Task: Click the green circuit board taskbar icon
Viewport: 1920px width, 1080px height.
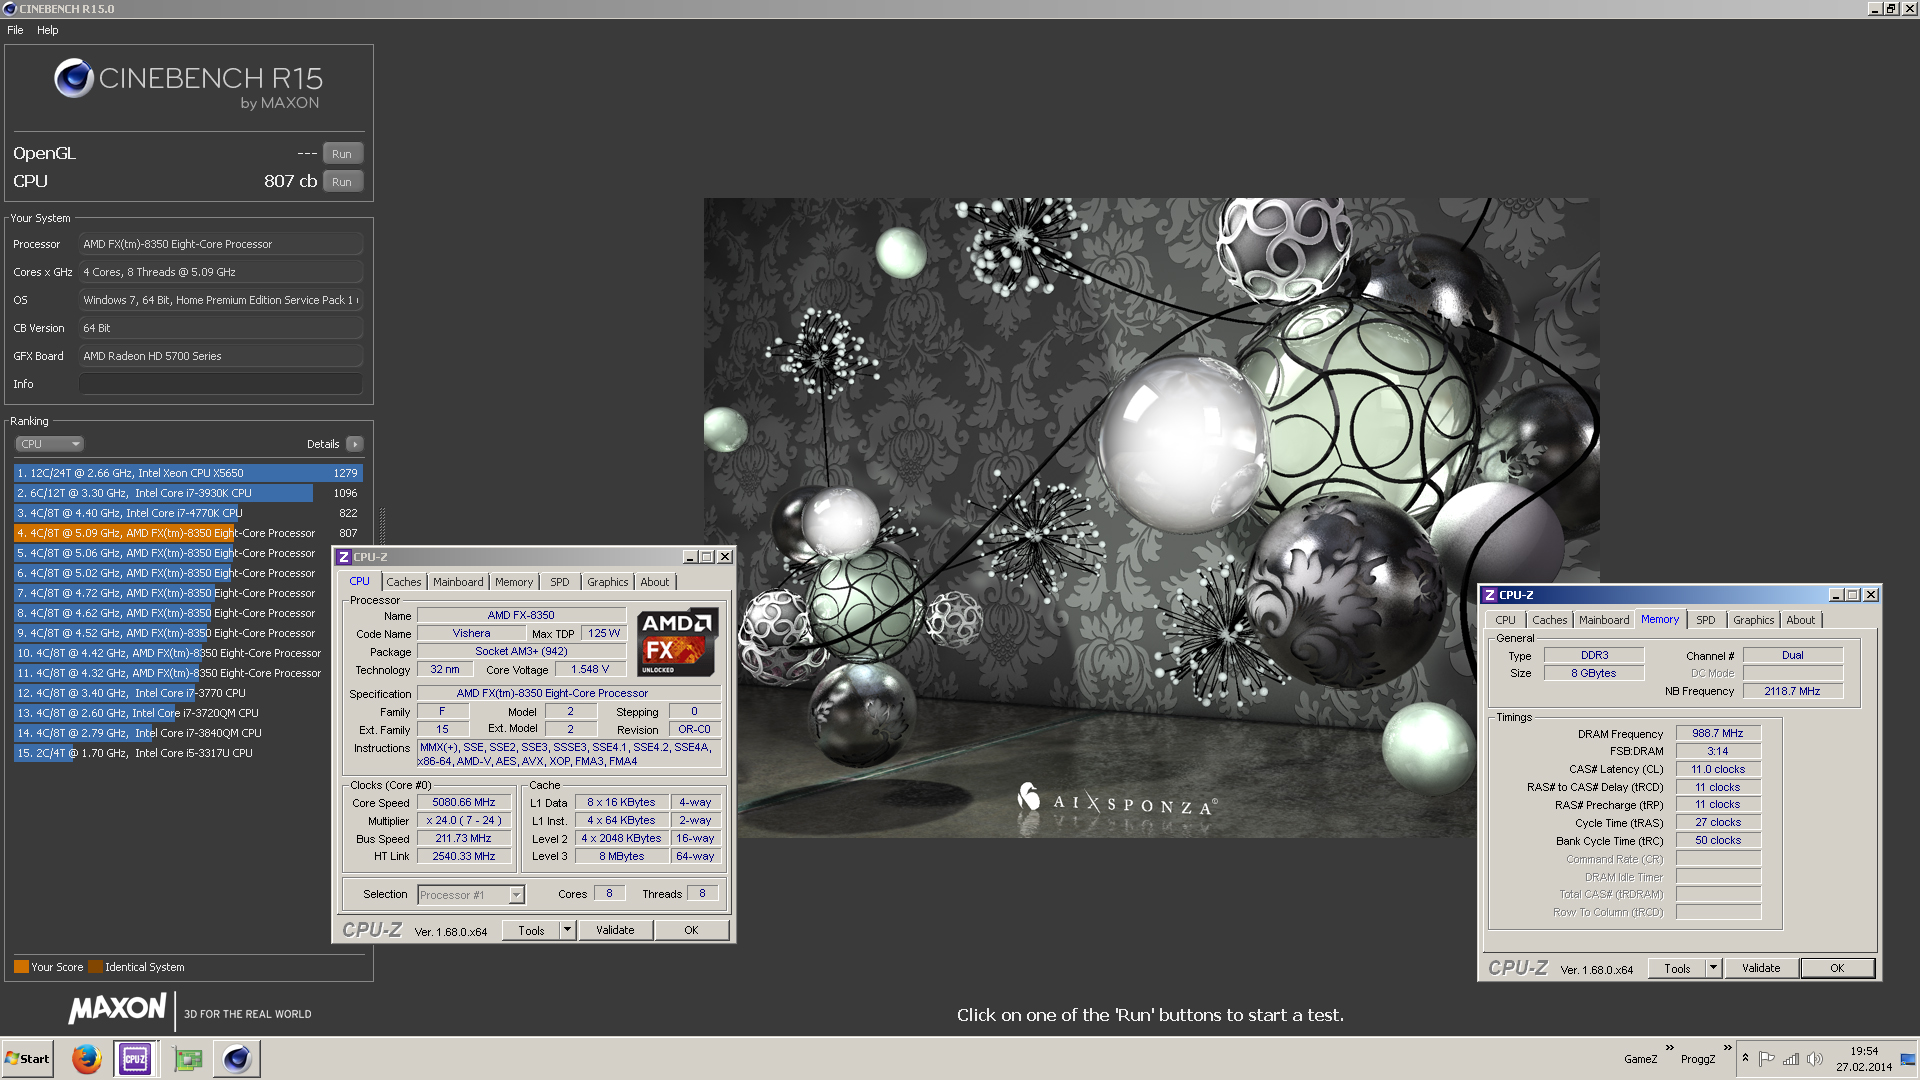Action: (187, 1059)
